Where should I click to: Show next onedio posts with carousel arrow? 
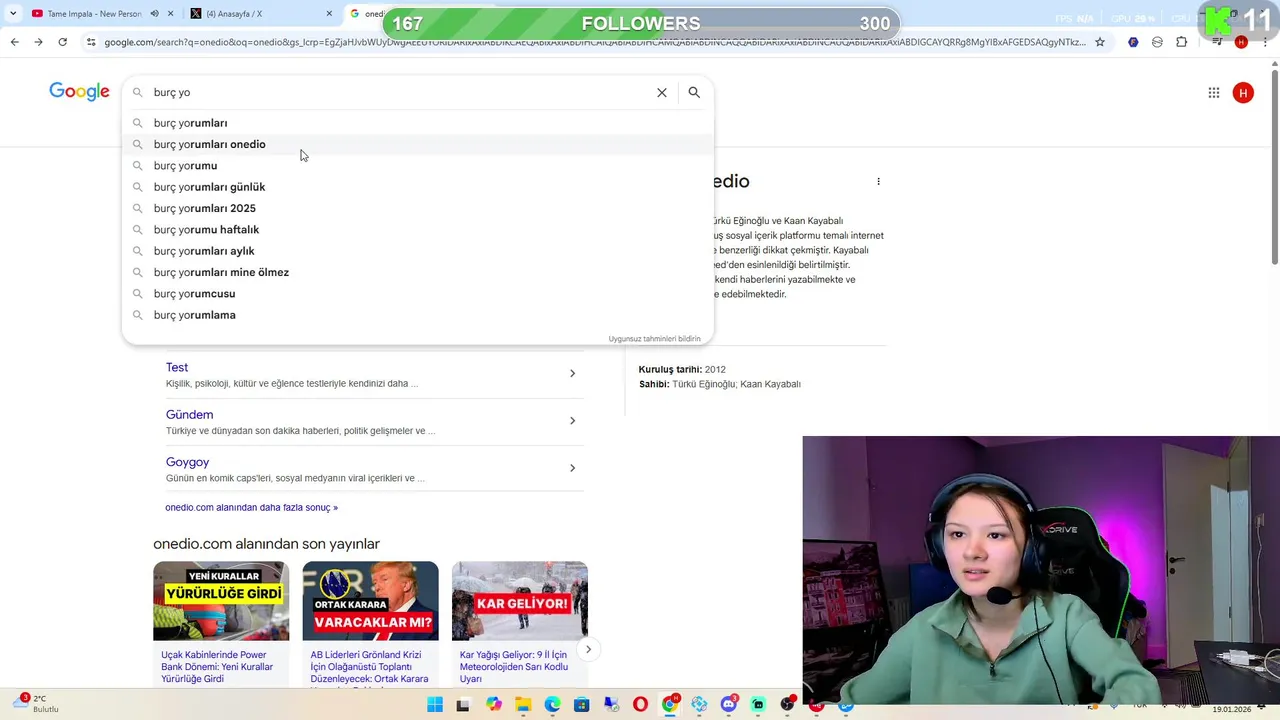588,649
